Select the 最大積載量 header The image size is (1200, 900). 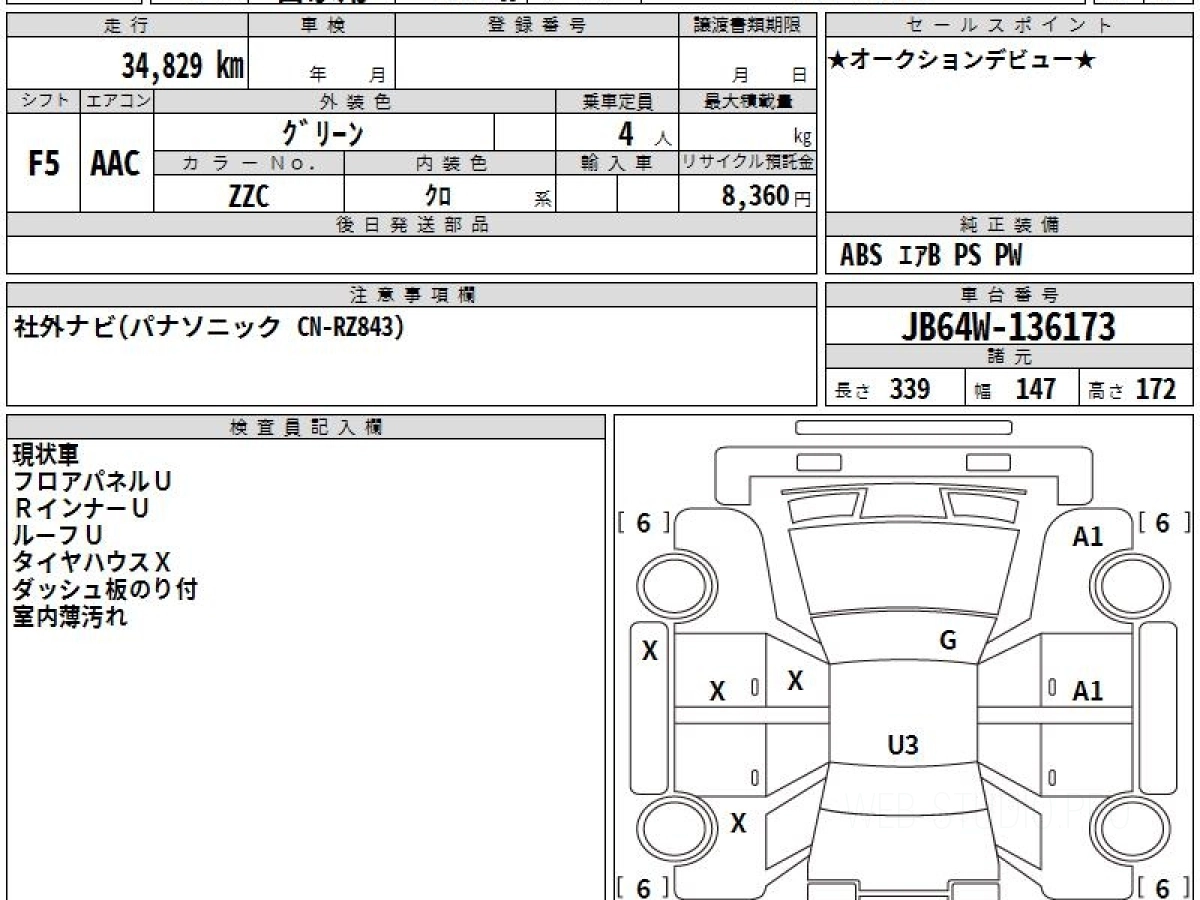[x=747, y=101]
